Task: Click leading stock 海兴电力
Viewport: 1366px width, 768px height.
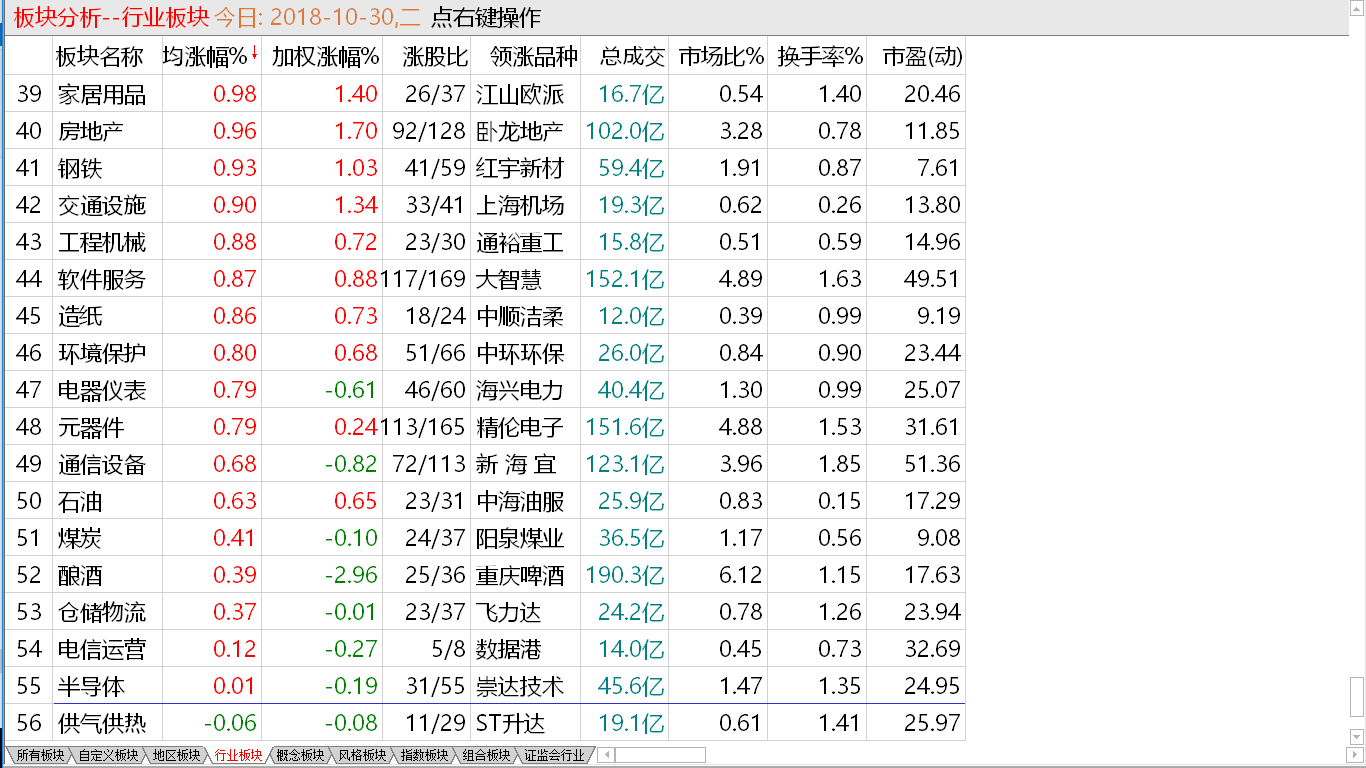Action: pos(520,390)
